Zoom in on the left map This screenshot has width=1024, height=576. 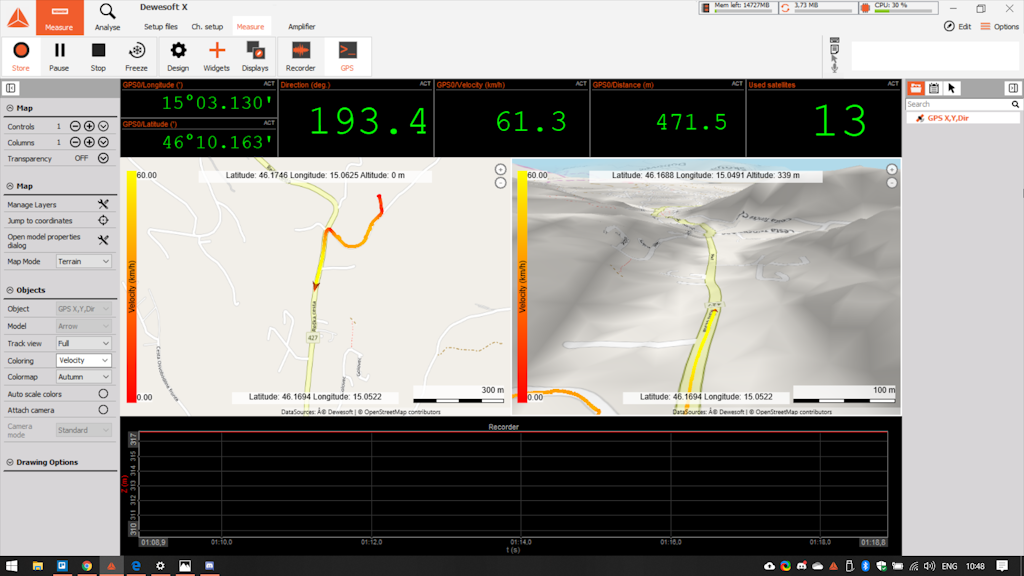pyautogui.click(x=500, y=170)
